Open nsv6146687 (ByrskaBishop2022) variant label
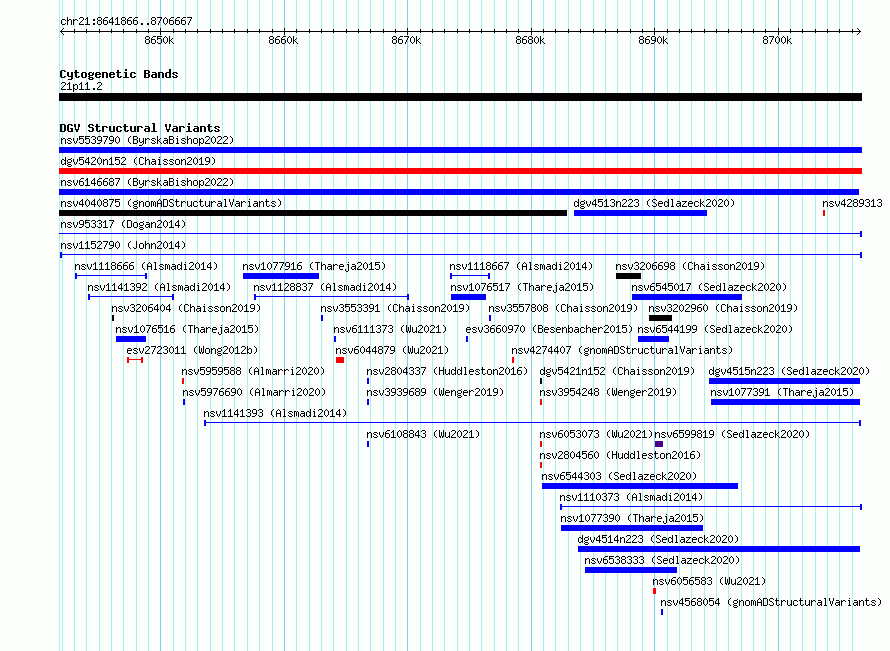This screenshot has height=651, width=890. coord(147,182)
